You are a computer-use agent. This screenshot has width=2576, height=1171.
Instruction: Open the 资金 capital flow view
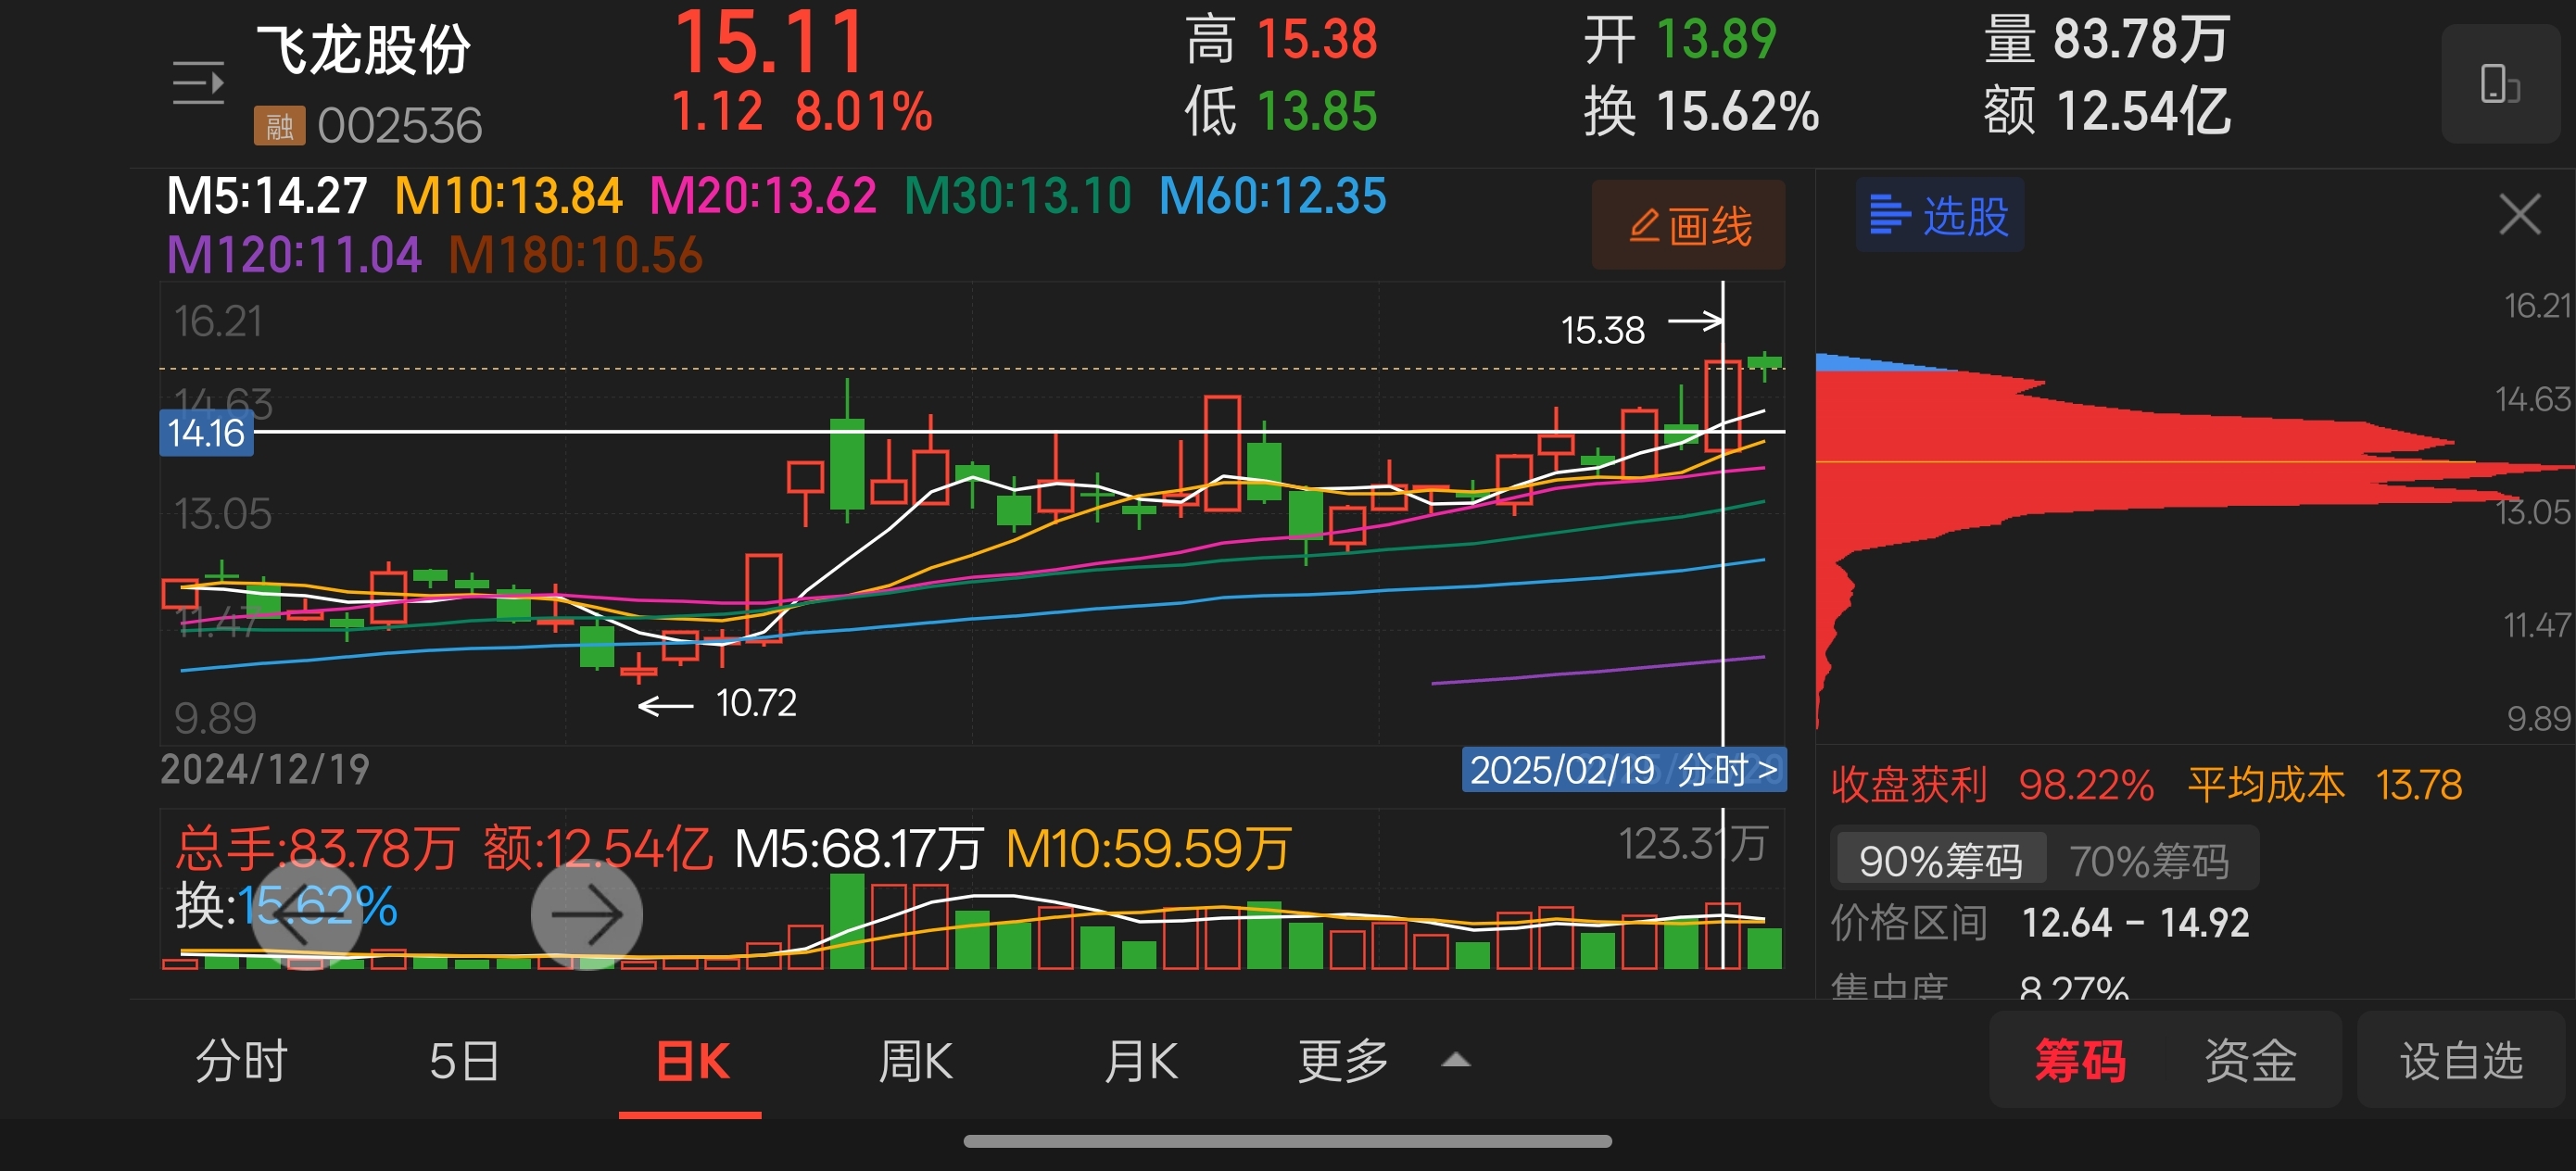pyautogui.click(x=2250, y=1060)
